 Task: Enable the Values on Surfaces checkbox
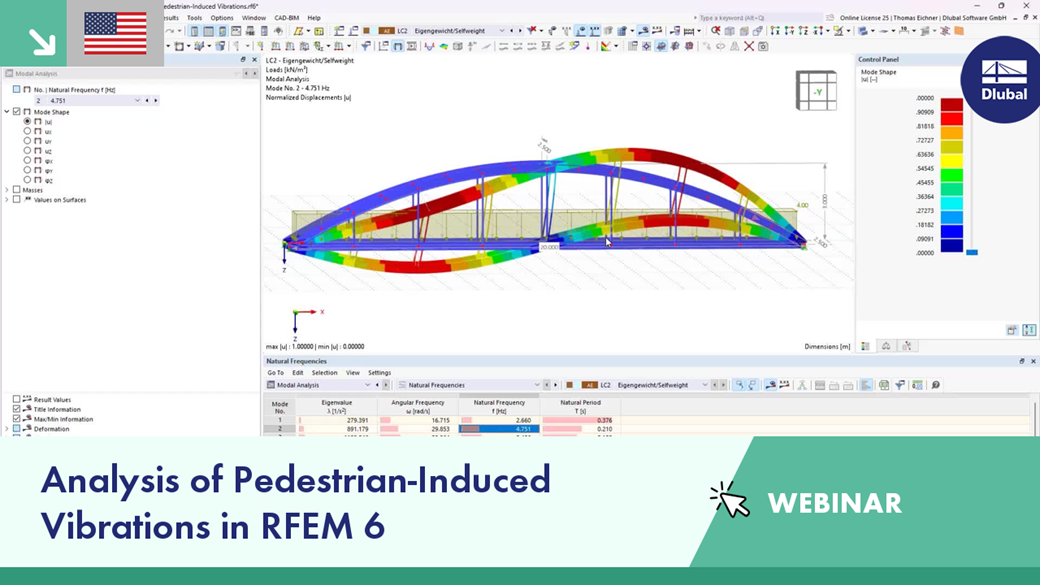[17, 199]
